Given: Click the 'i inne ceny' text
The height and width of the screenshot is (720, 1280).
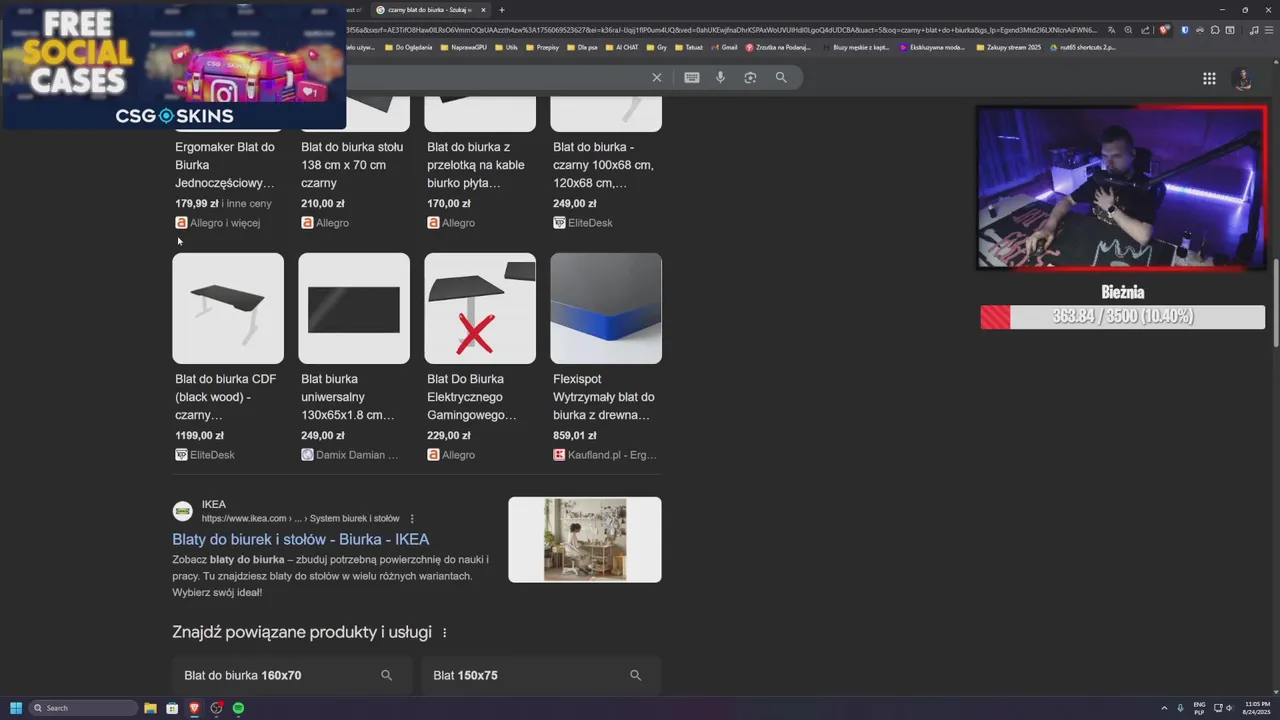Looking at the screenshot, I should click(247, 204).
